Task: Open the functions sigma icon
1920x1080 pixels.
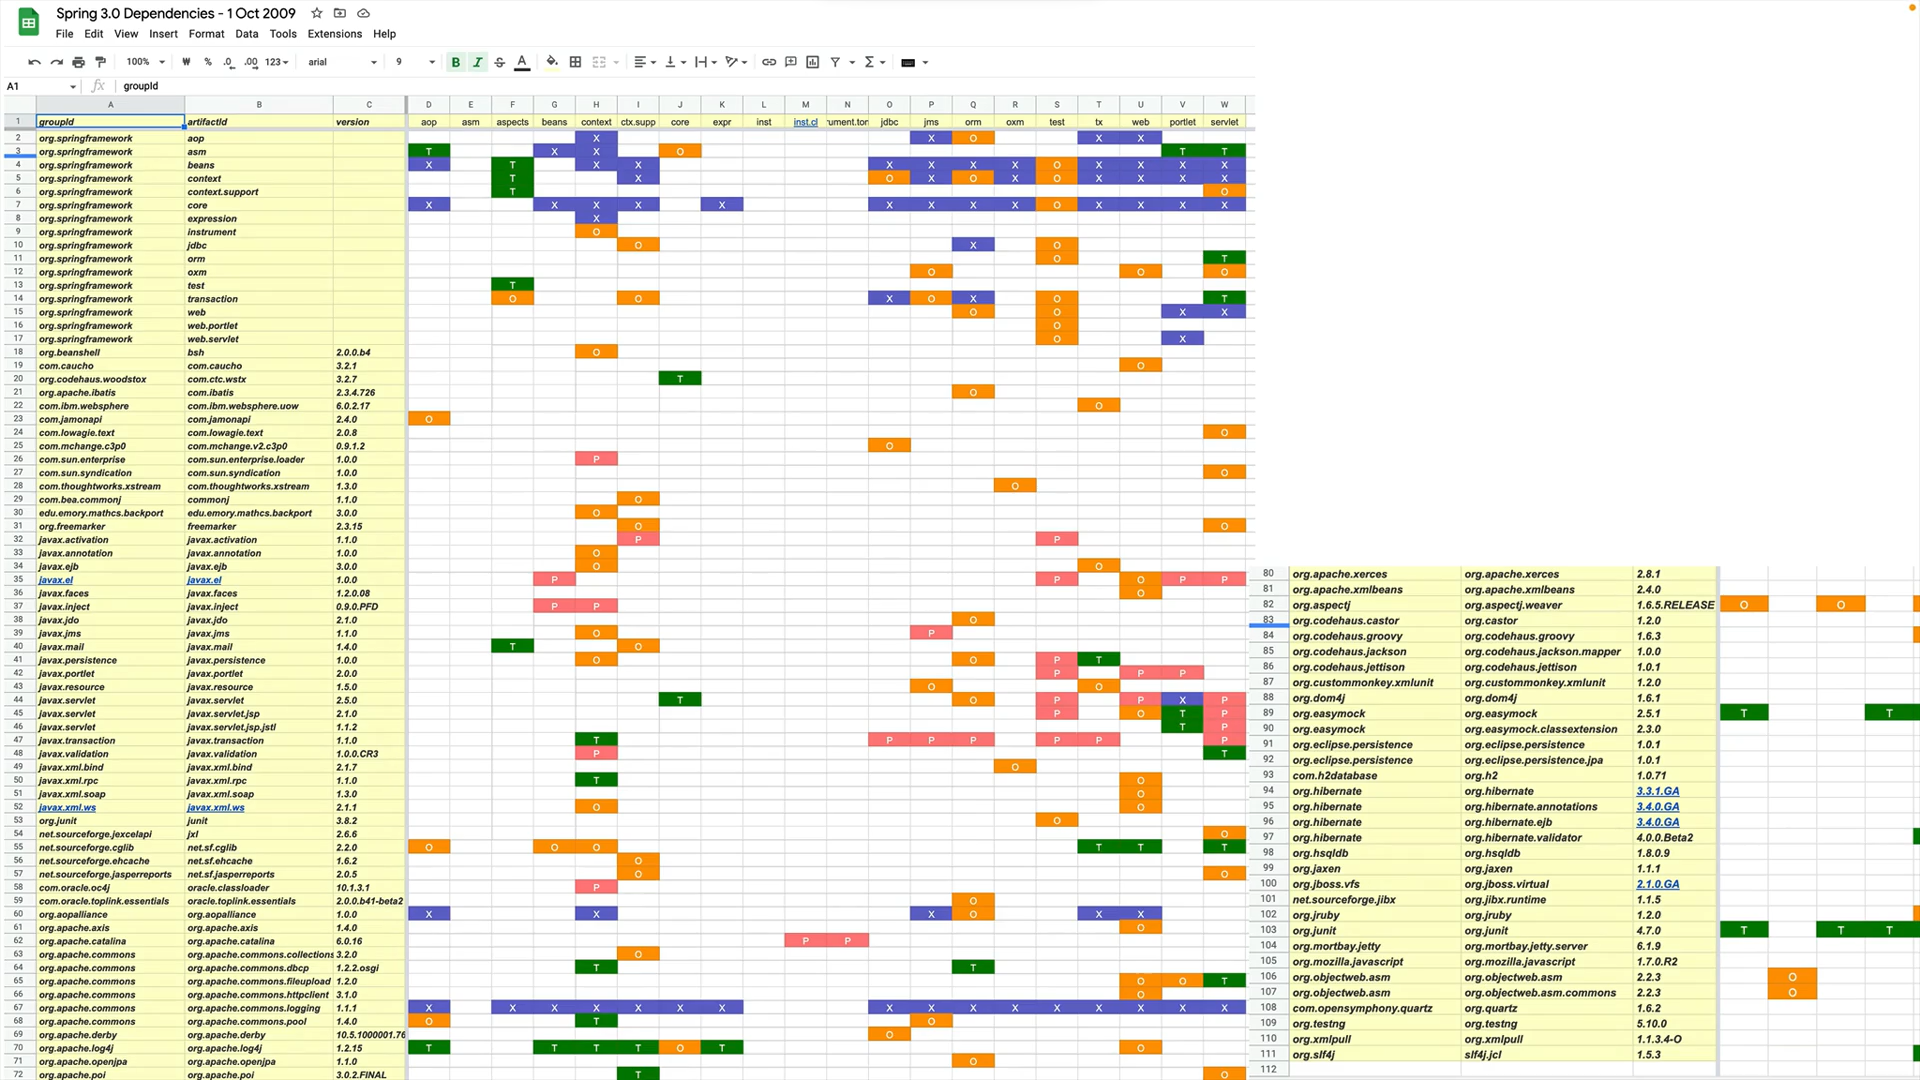Action: pyautogui.click(x=869, y=62)
